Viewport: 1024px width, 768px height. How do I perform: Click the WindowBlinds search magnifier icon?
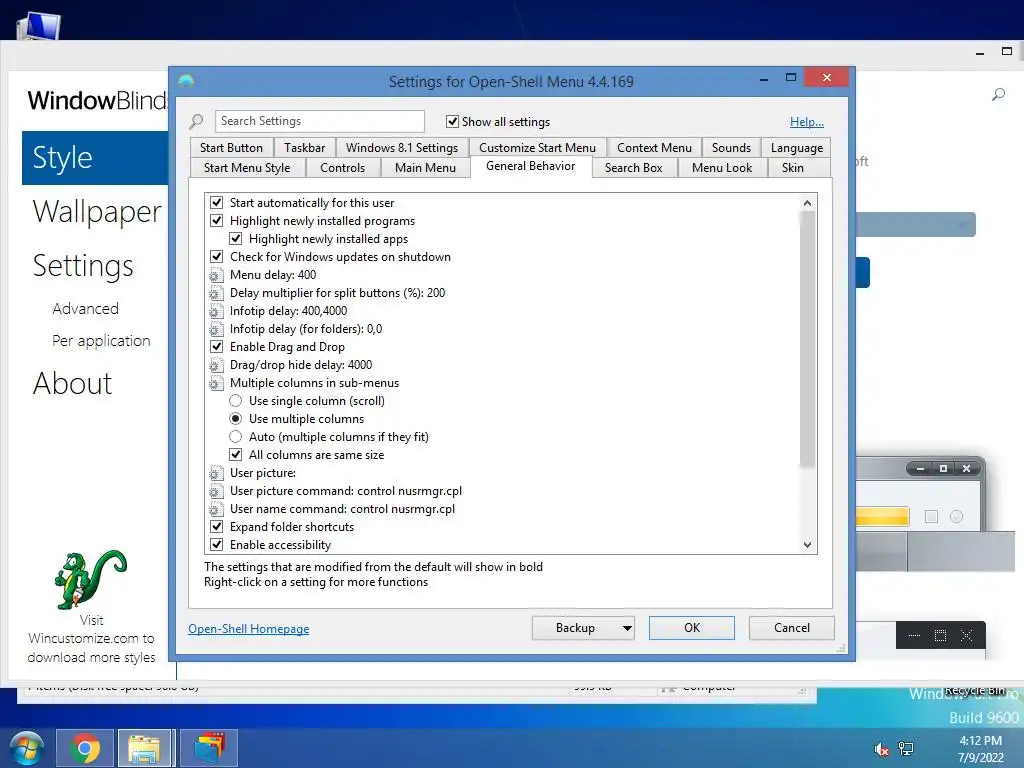coord(998,95)
